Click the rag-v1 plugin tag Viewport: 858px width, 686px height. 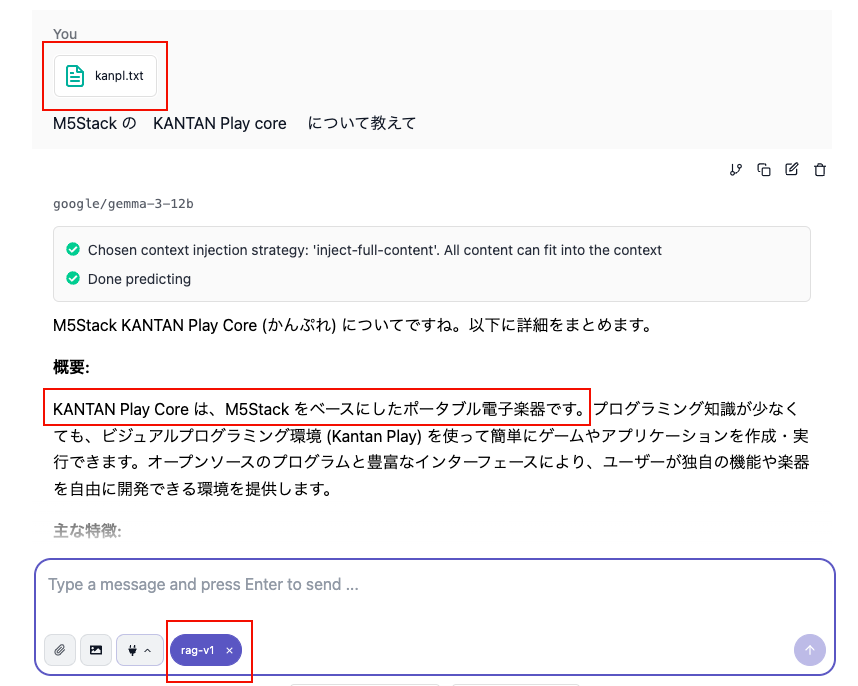pos(197,650)
